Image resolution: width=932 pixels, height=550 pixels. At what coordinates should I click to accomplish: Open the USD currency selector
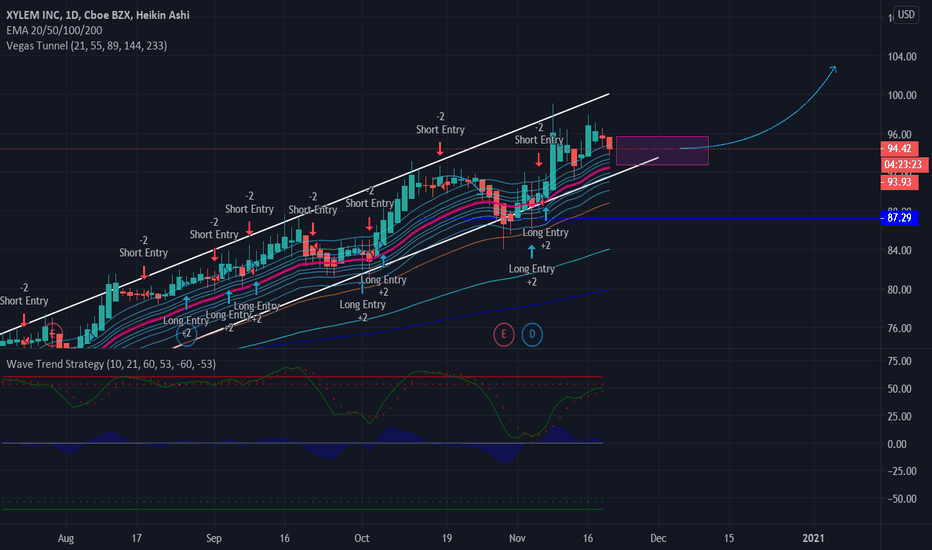click(906, 14)
